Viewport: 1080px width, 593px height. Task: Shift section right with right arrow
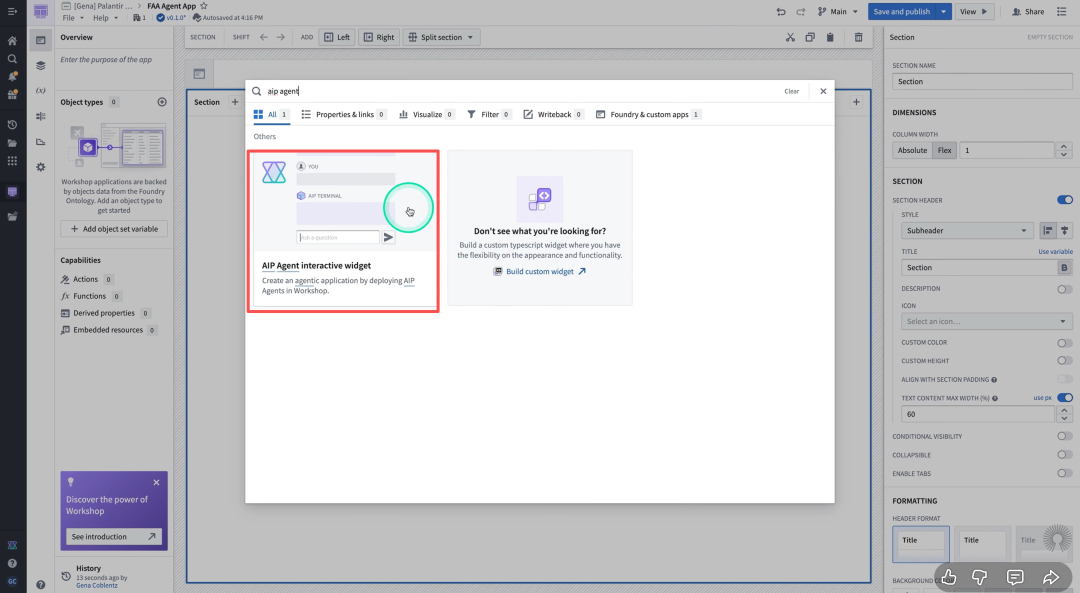click(281, 37)
